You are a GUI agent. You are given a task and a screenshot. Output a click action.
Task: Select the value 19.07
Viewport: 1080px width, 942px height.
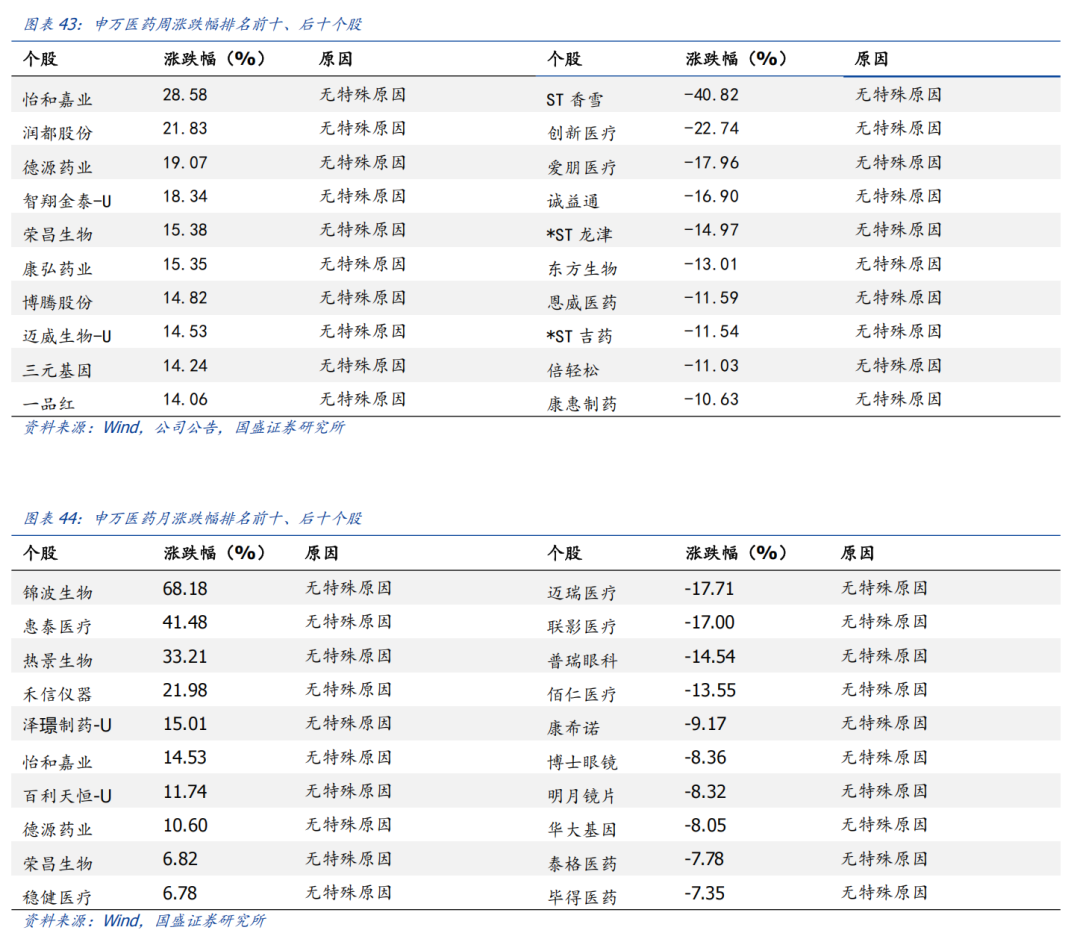coord(185,163)
